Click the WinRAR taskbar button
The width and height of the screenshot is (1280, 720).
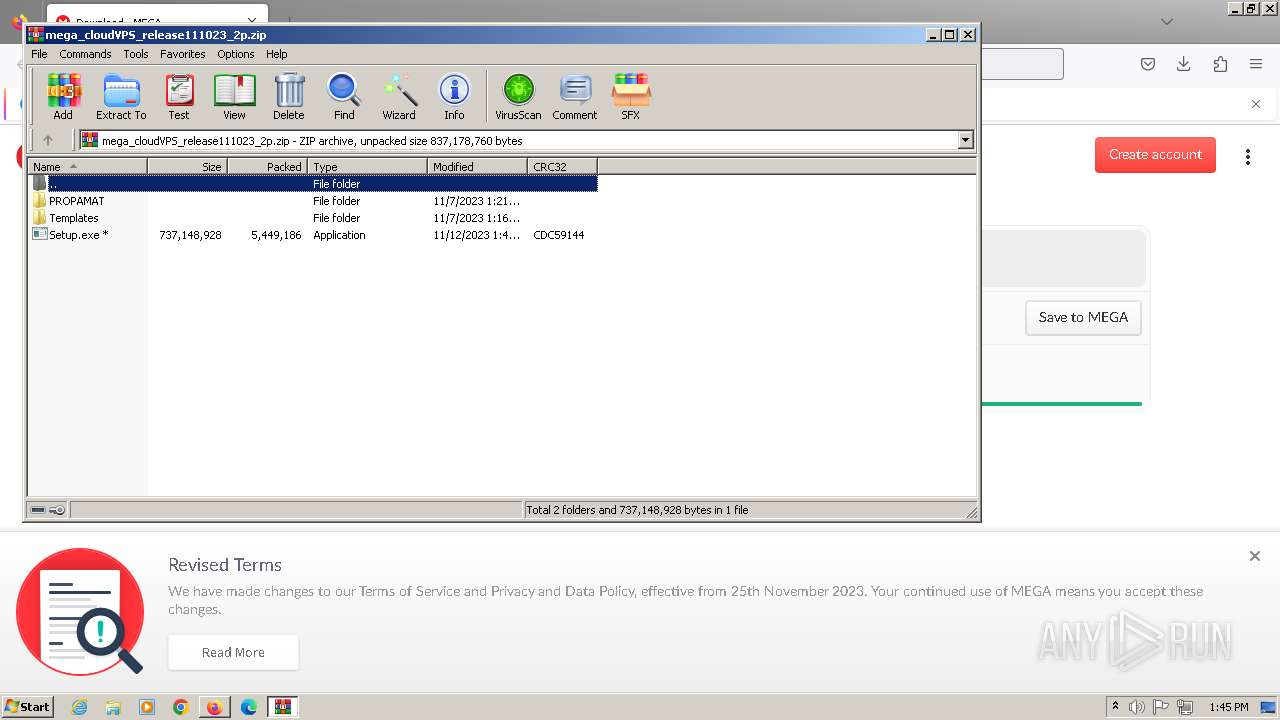point(283,707)
